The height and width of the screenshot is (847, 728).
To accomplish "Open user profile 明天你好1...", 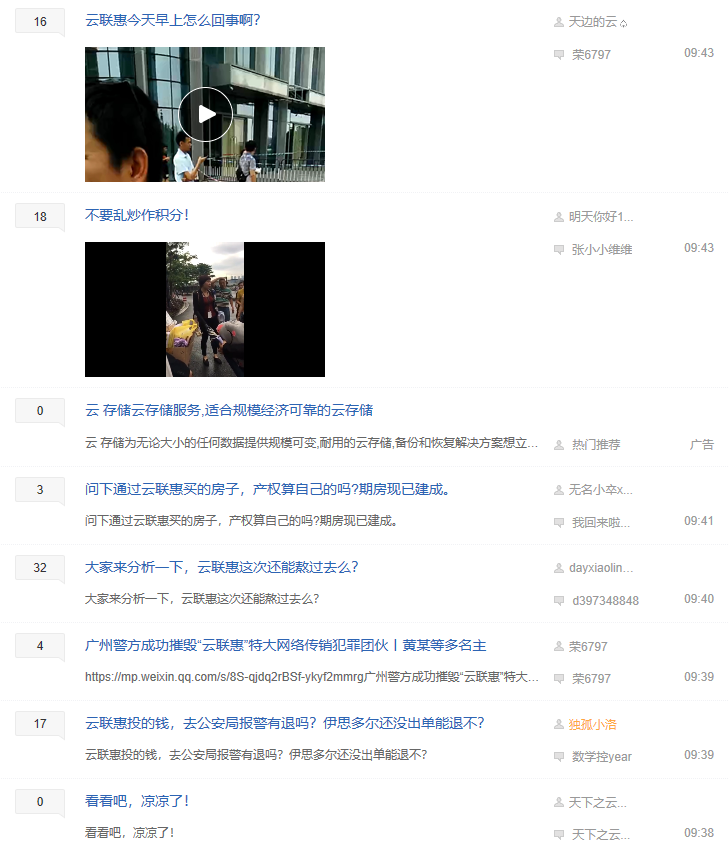I will coord(600,217).
